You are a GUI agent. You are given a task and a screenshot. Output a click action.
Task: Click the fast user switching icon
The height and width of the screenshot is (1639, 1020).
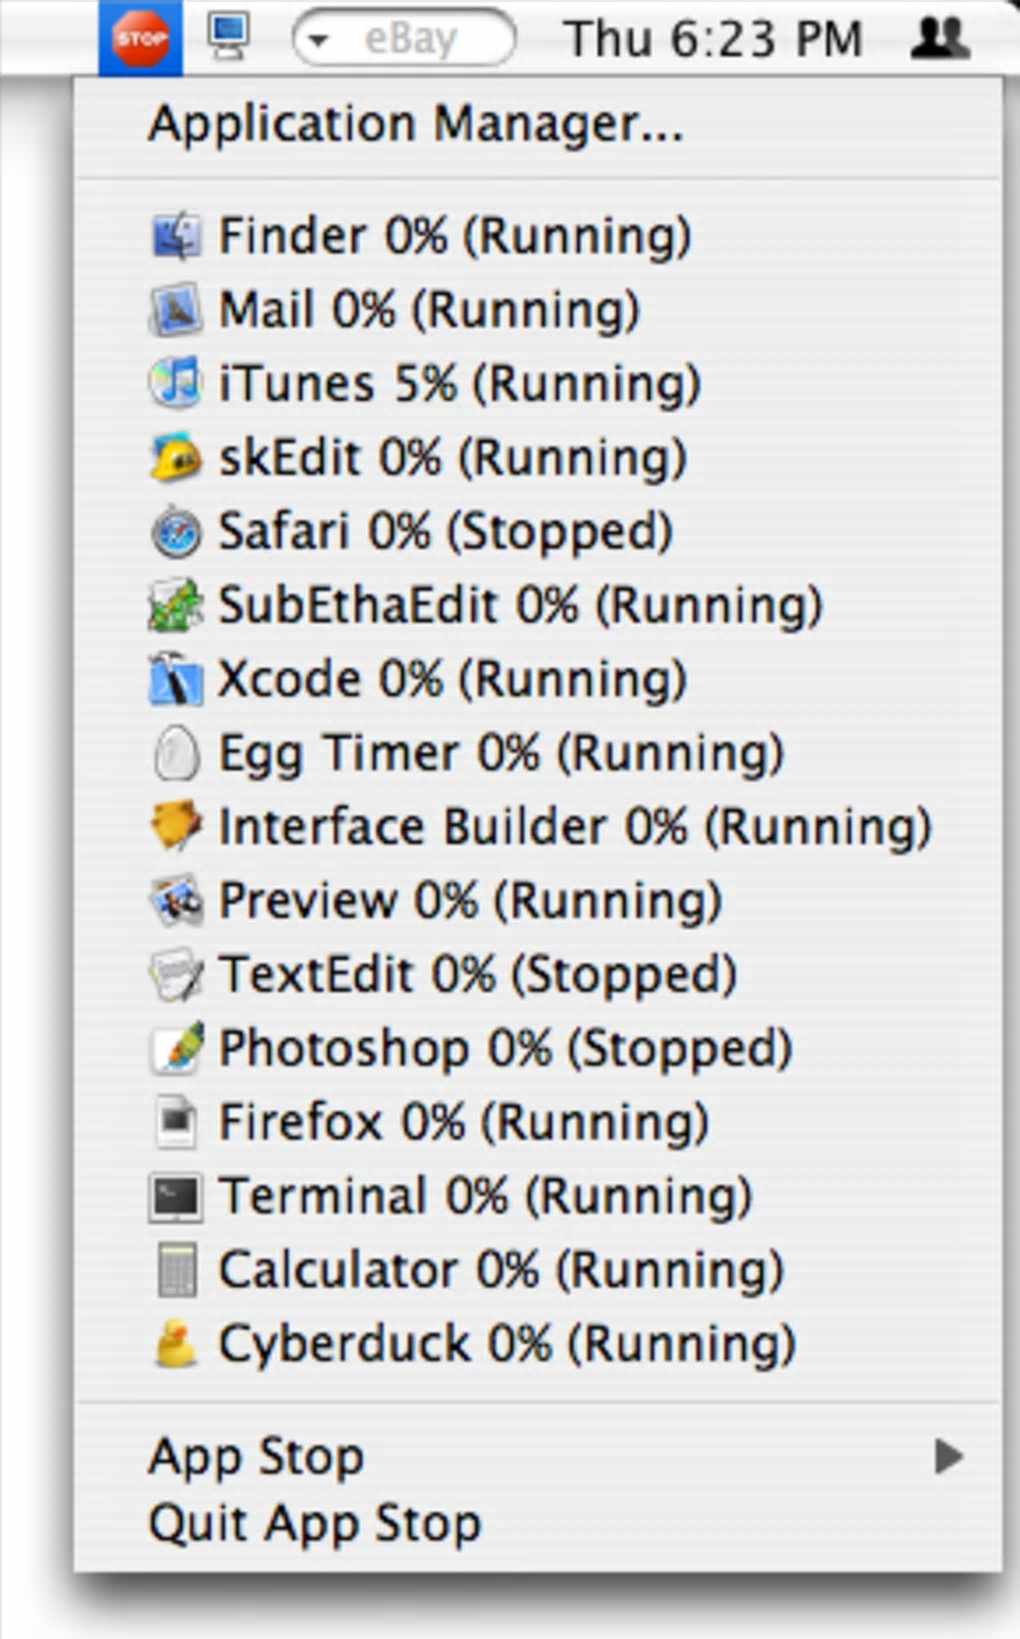[x=940, y=38]
